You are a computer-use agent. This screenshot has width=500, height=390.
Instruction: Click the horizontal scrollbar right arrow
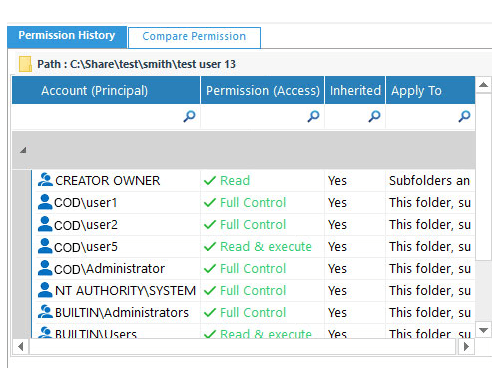pyautogui.click(x=466, y=347)
